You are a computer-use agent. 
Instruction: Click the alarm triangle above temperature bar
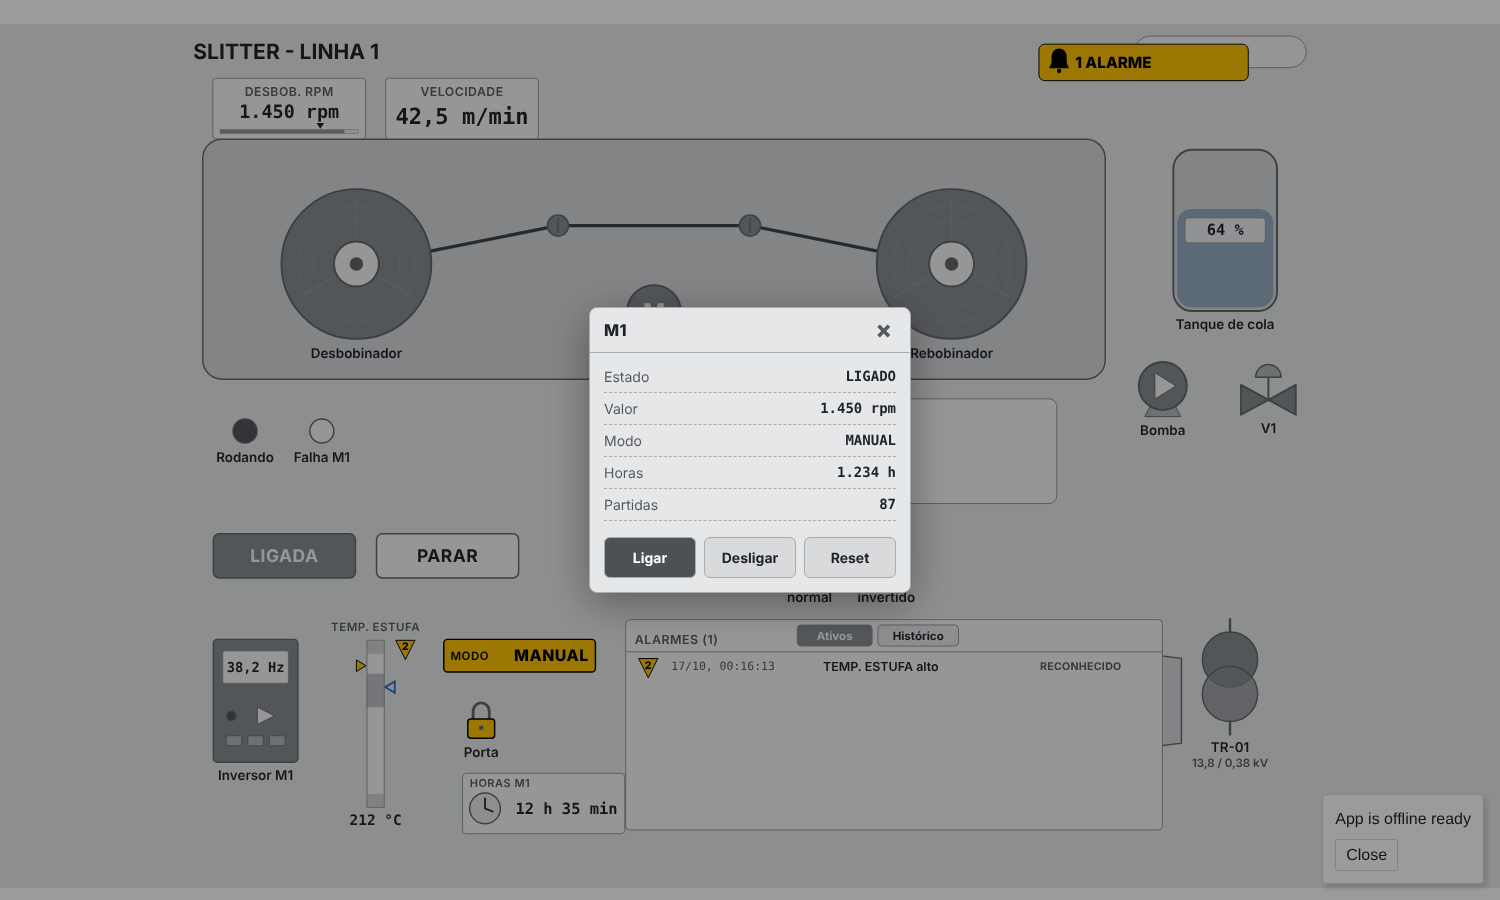405,649
